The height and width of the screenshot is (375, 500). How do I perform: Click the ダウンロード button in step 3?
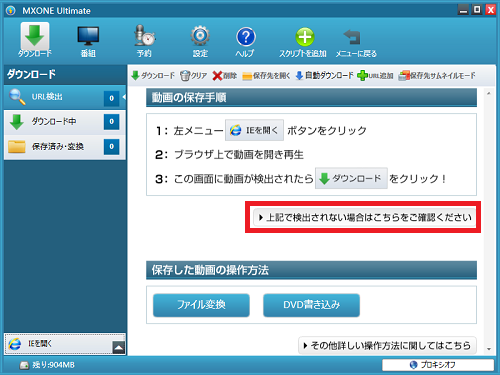click(351, 178)
